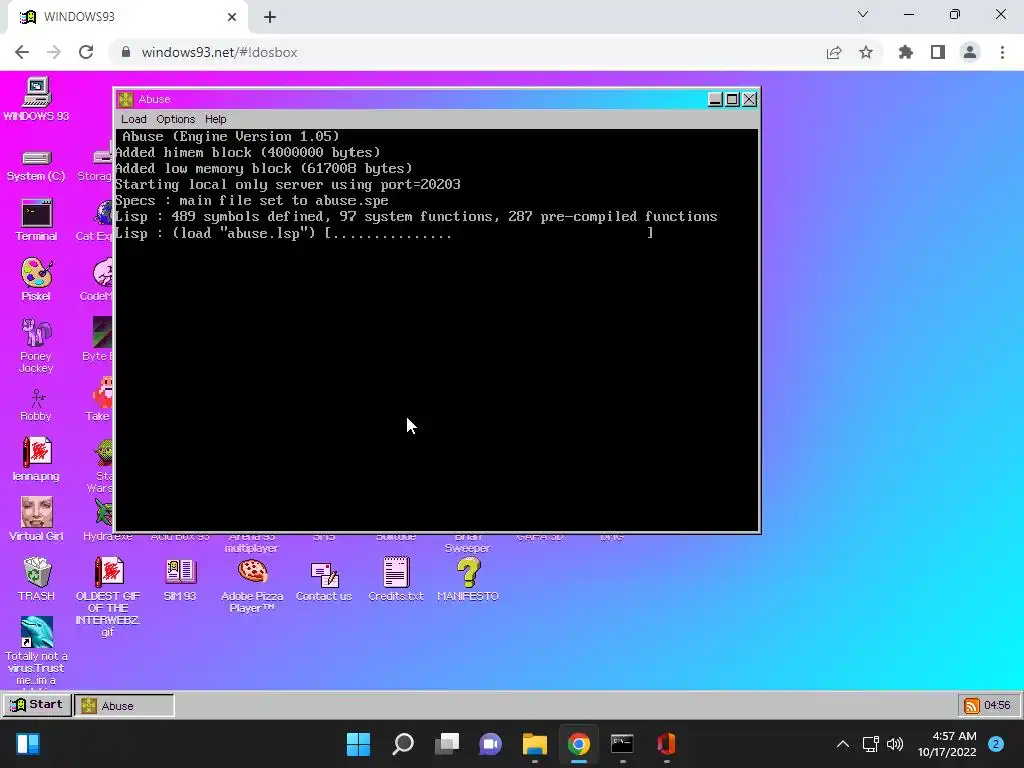Open the Chrome three-dot menu
The image size is (1024, 768).
(x=1002, y=52)
